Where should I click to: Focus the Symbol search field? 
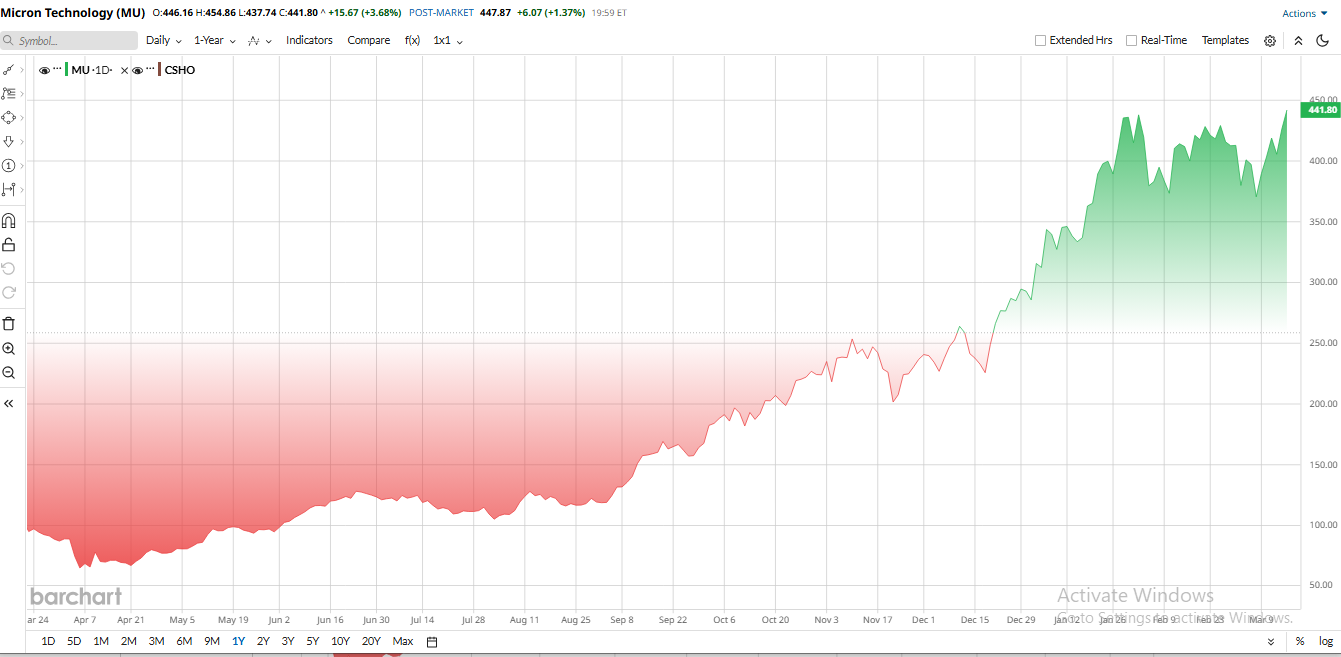click(69, 41)
